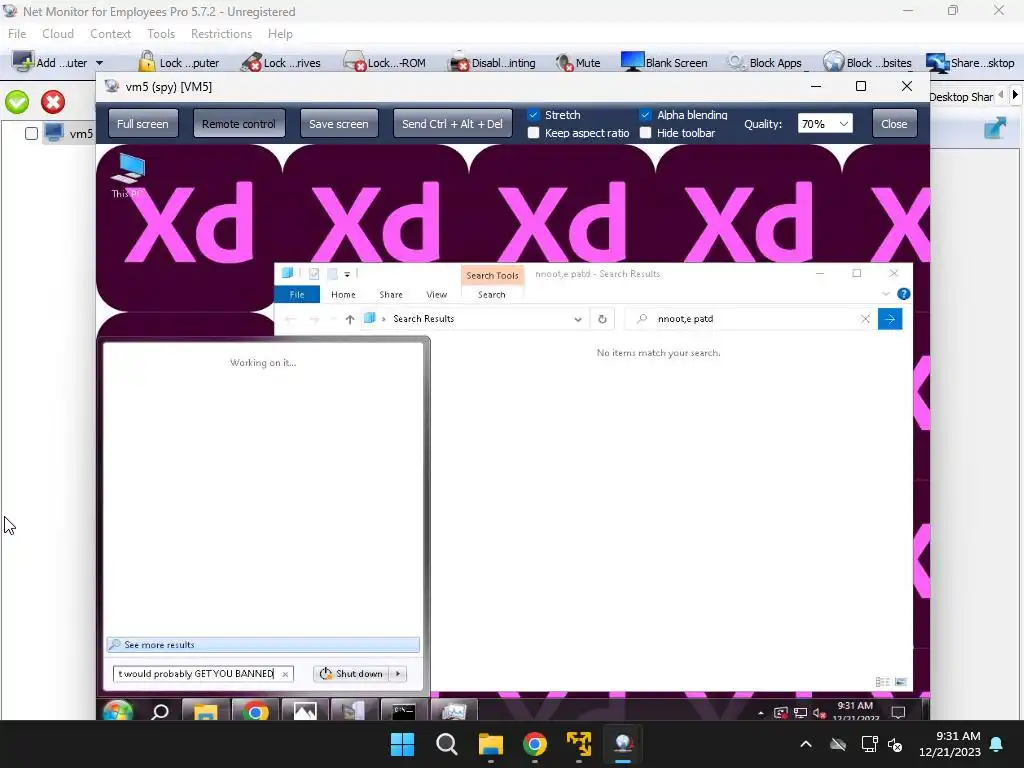
Task: Open the Restrictions menu
Action: 221,34
